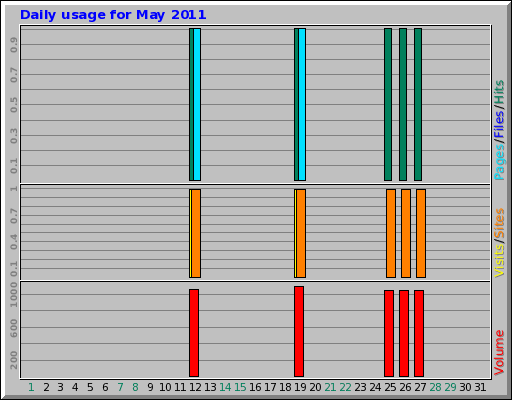Click the orange Sites bar for day 25
512x400 pixels.
coord(391,233)
